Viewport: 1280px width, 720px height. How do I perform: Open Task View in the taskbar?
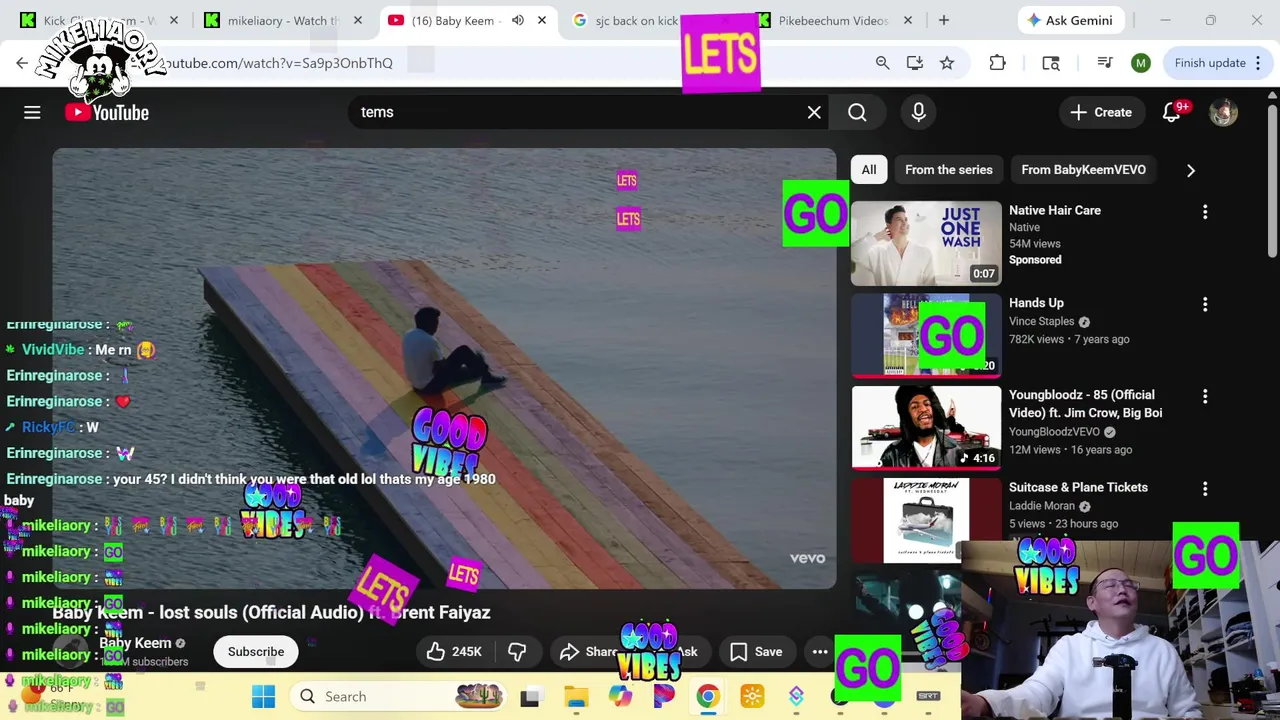click(x=530, y=696)
